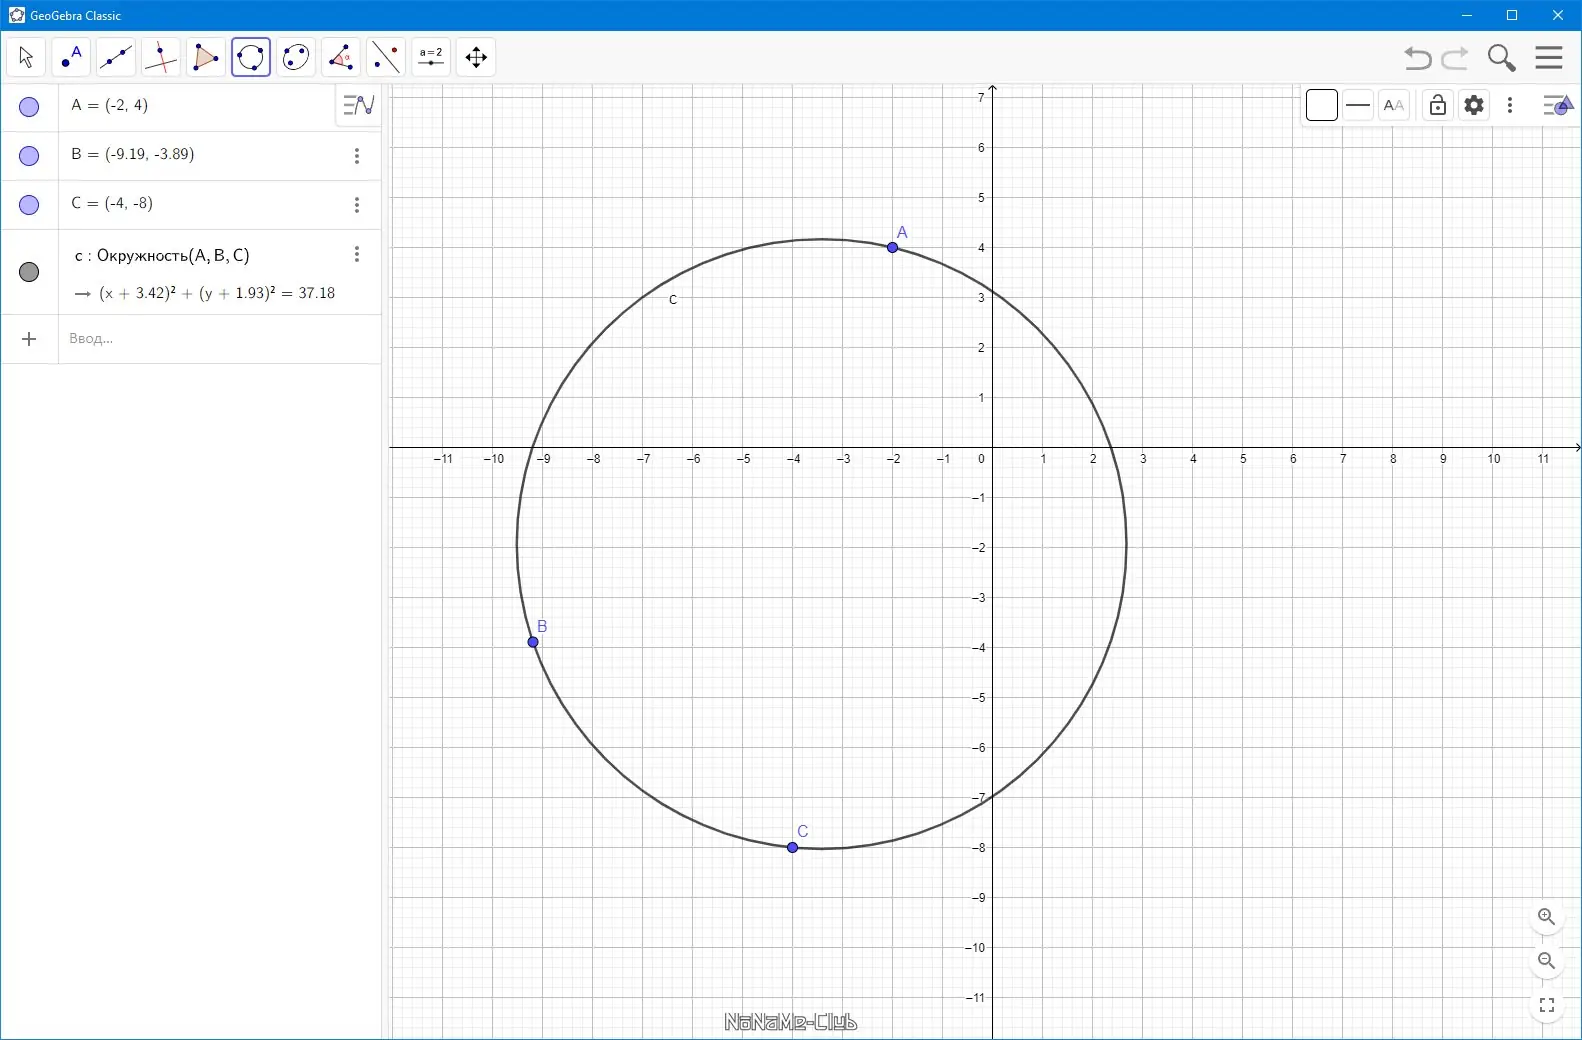Select the Ellipse conic tool
This screenshot has width=1582, height=1040.
point(296,57)
